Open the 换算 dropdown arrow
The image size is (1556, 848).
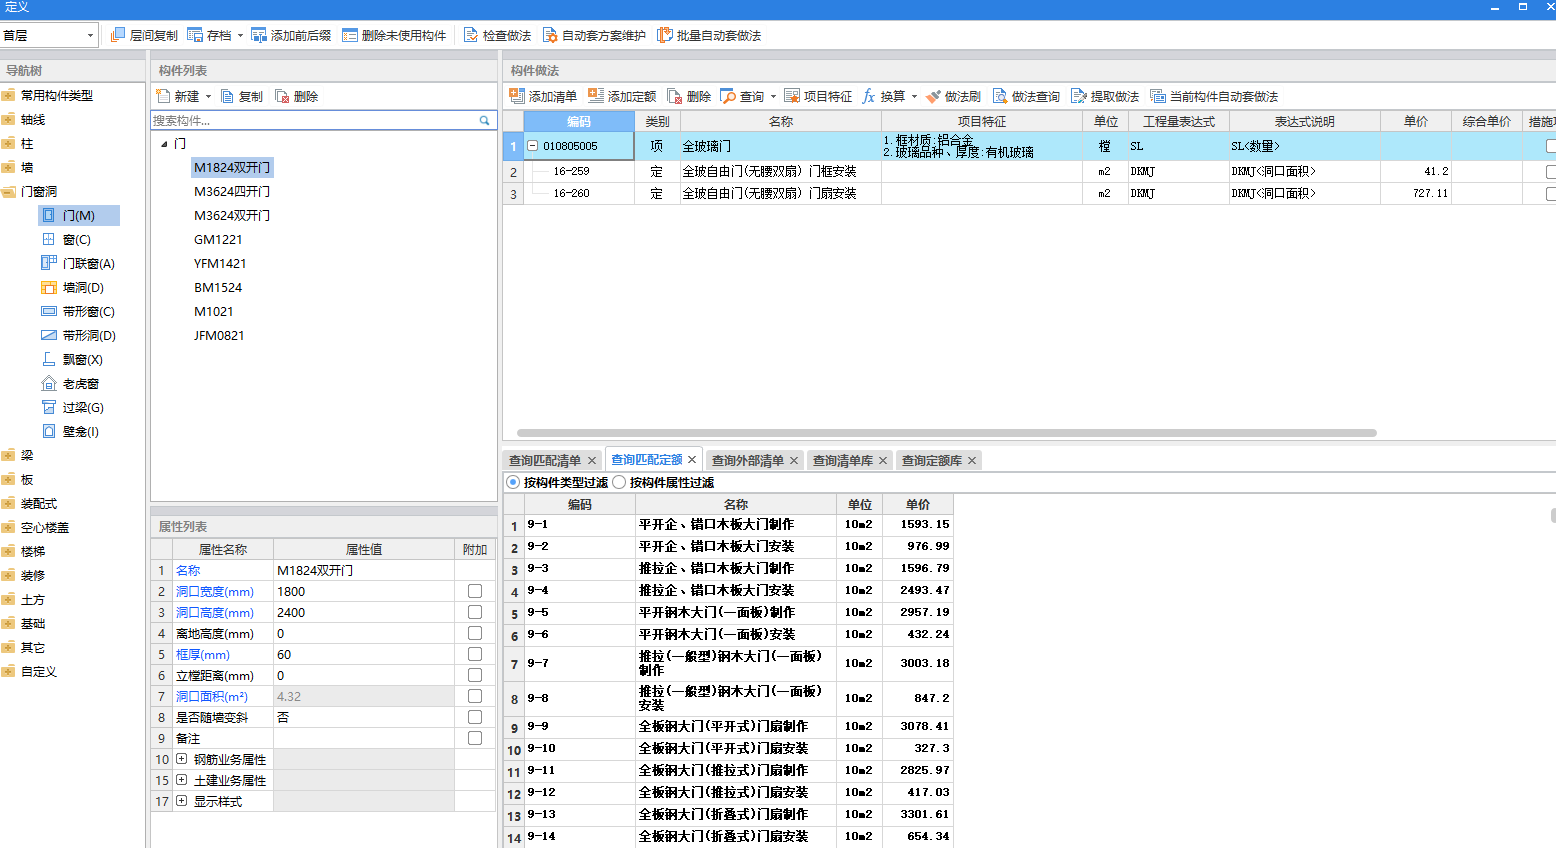tap(914, 97)
